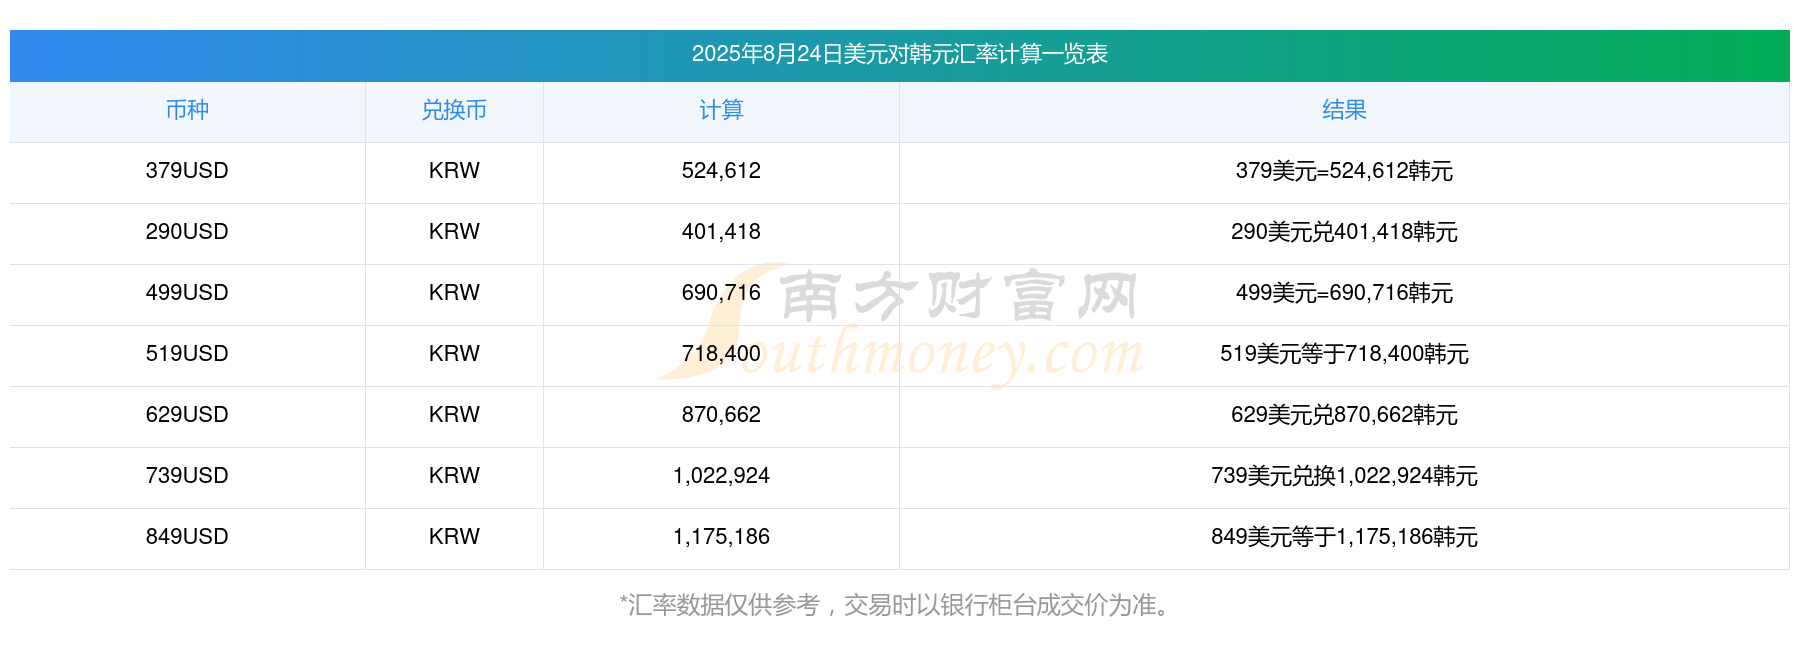Click the calculated value '718,400'

point(721,354)
